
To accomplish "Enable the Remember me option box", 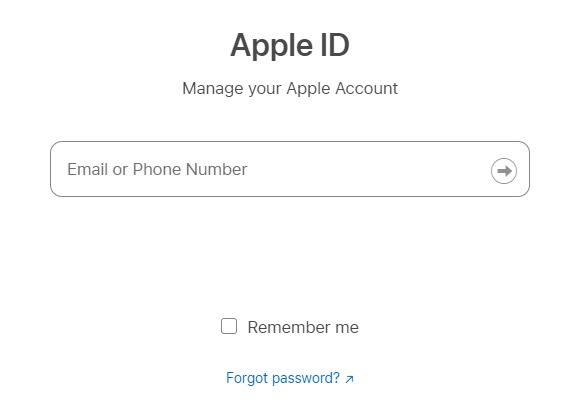I will click(x=229, y=326).
